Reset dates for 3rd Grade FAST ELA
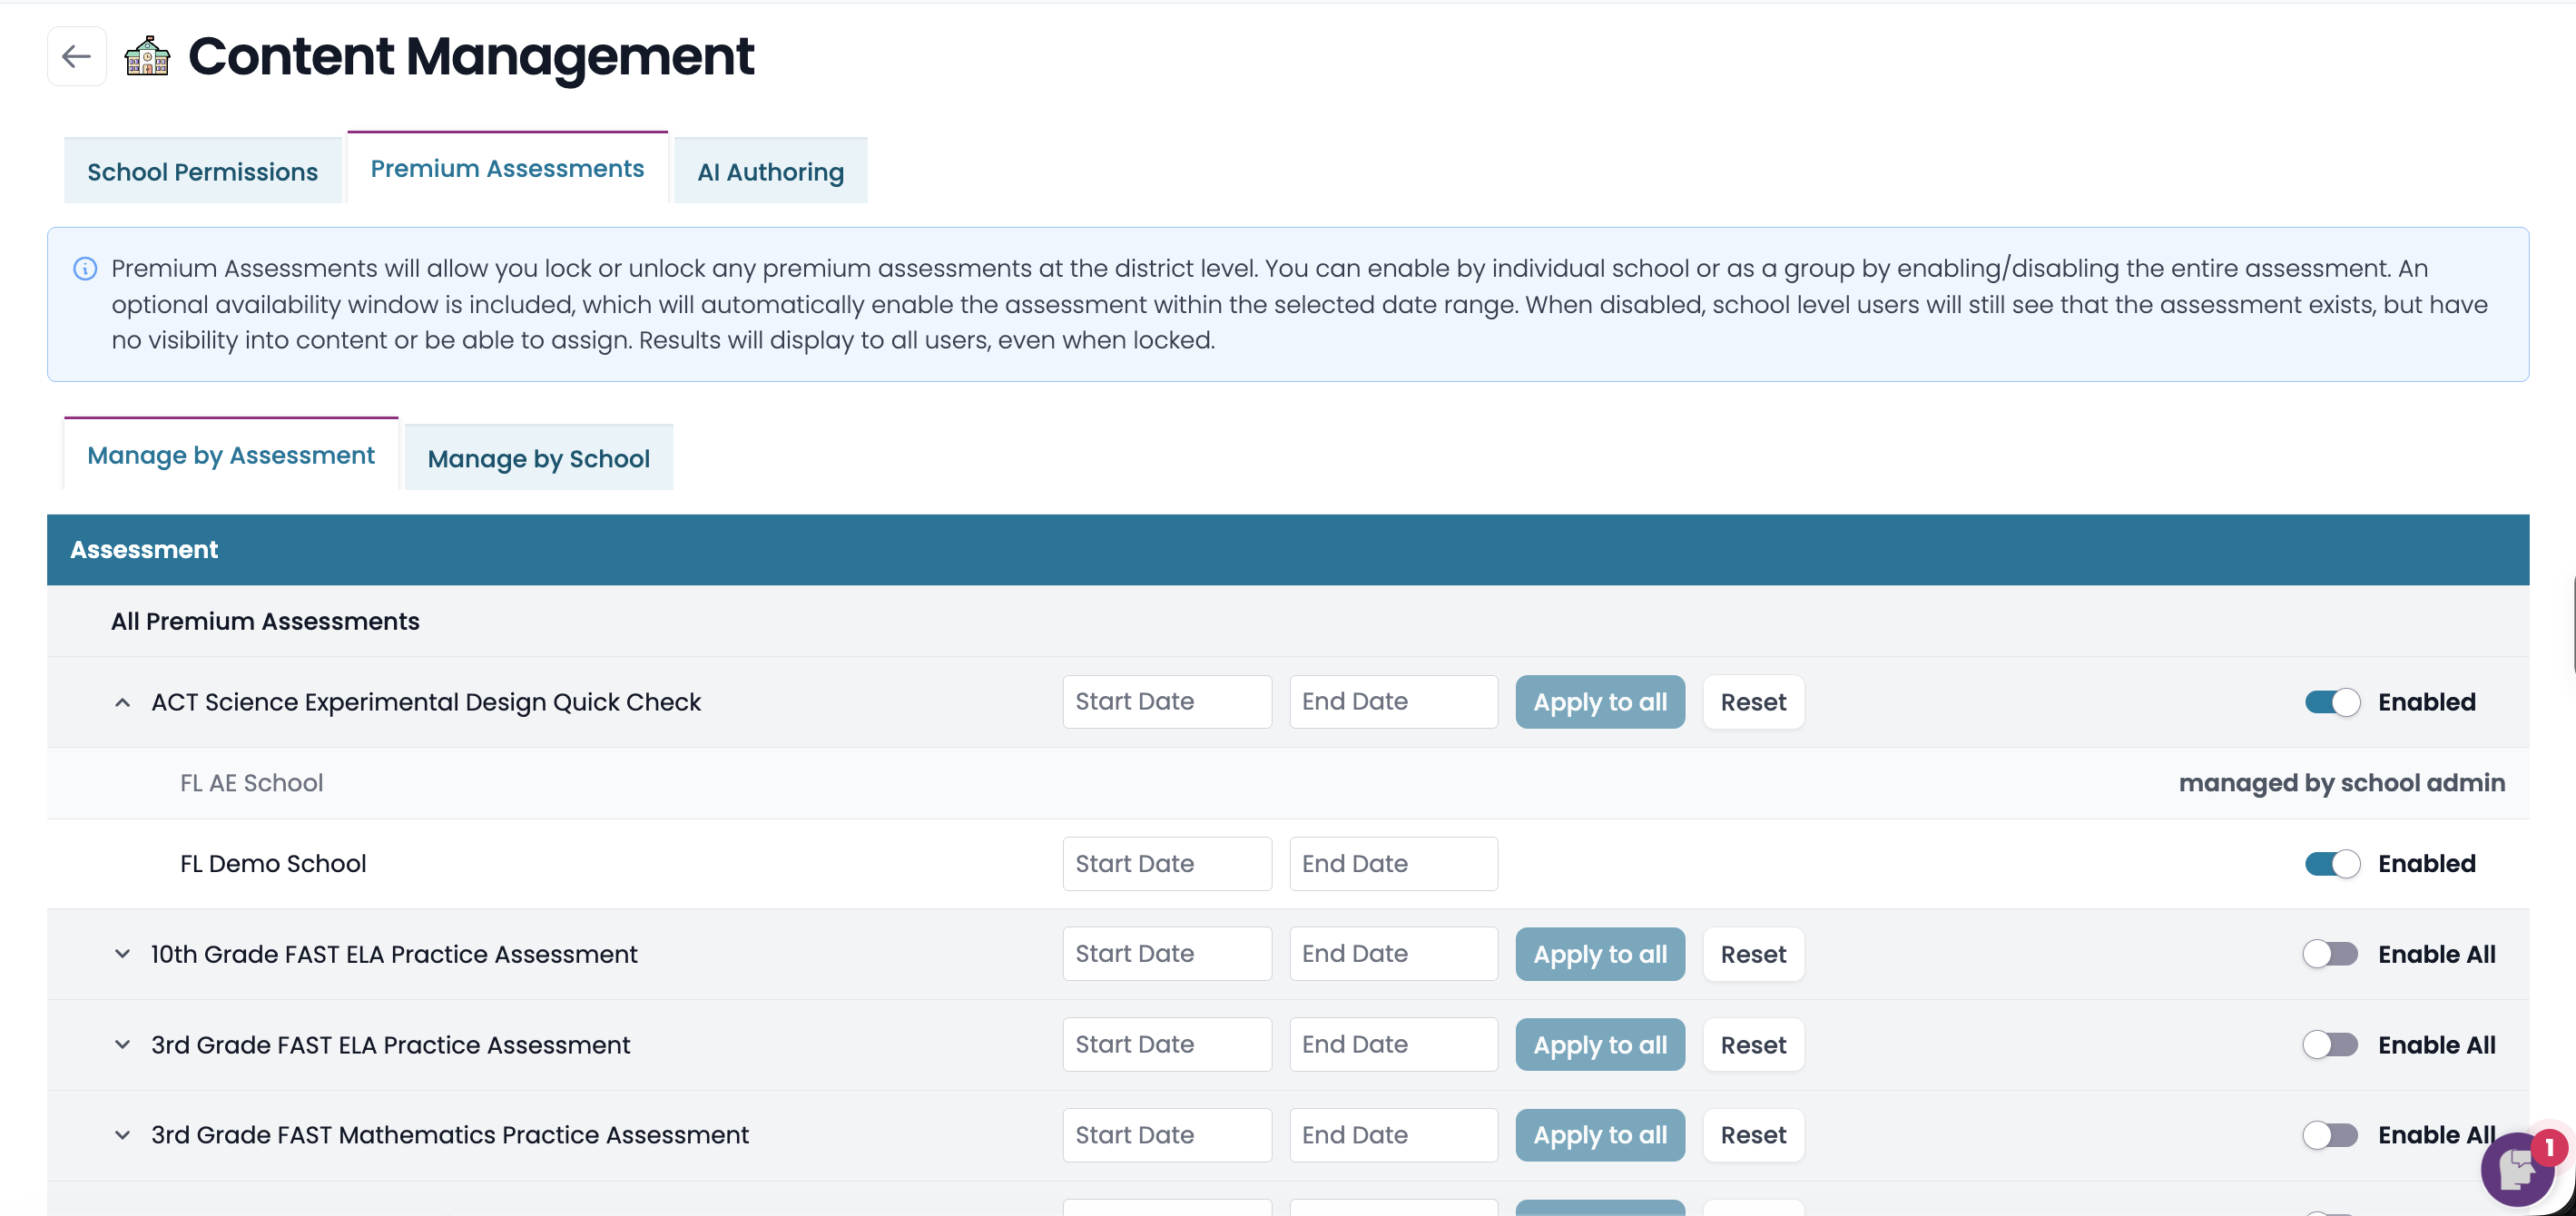 1753,1045
